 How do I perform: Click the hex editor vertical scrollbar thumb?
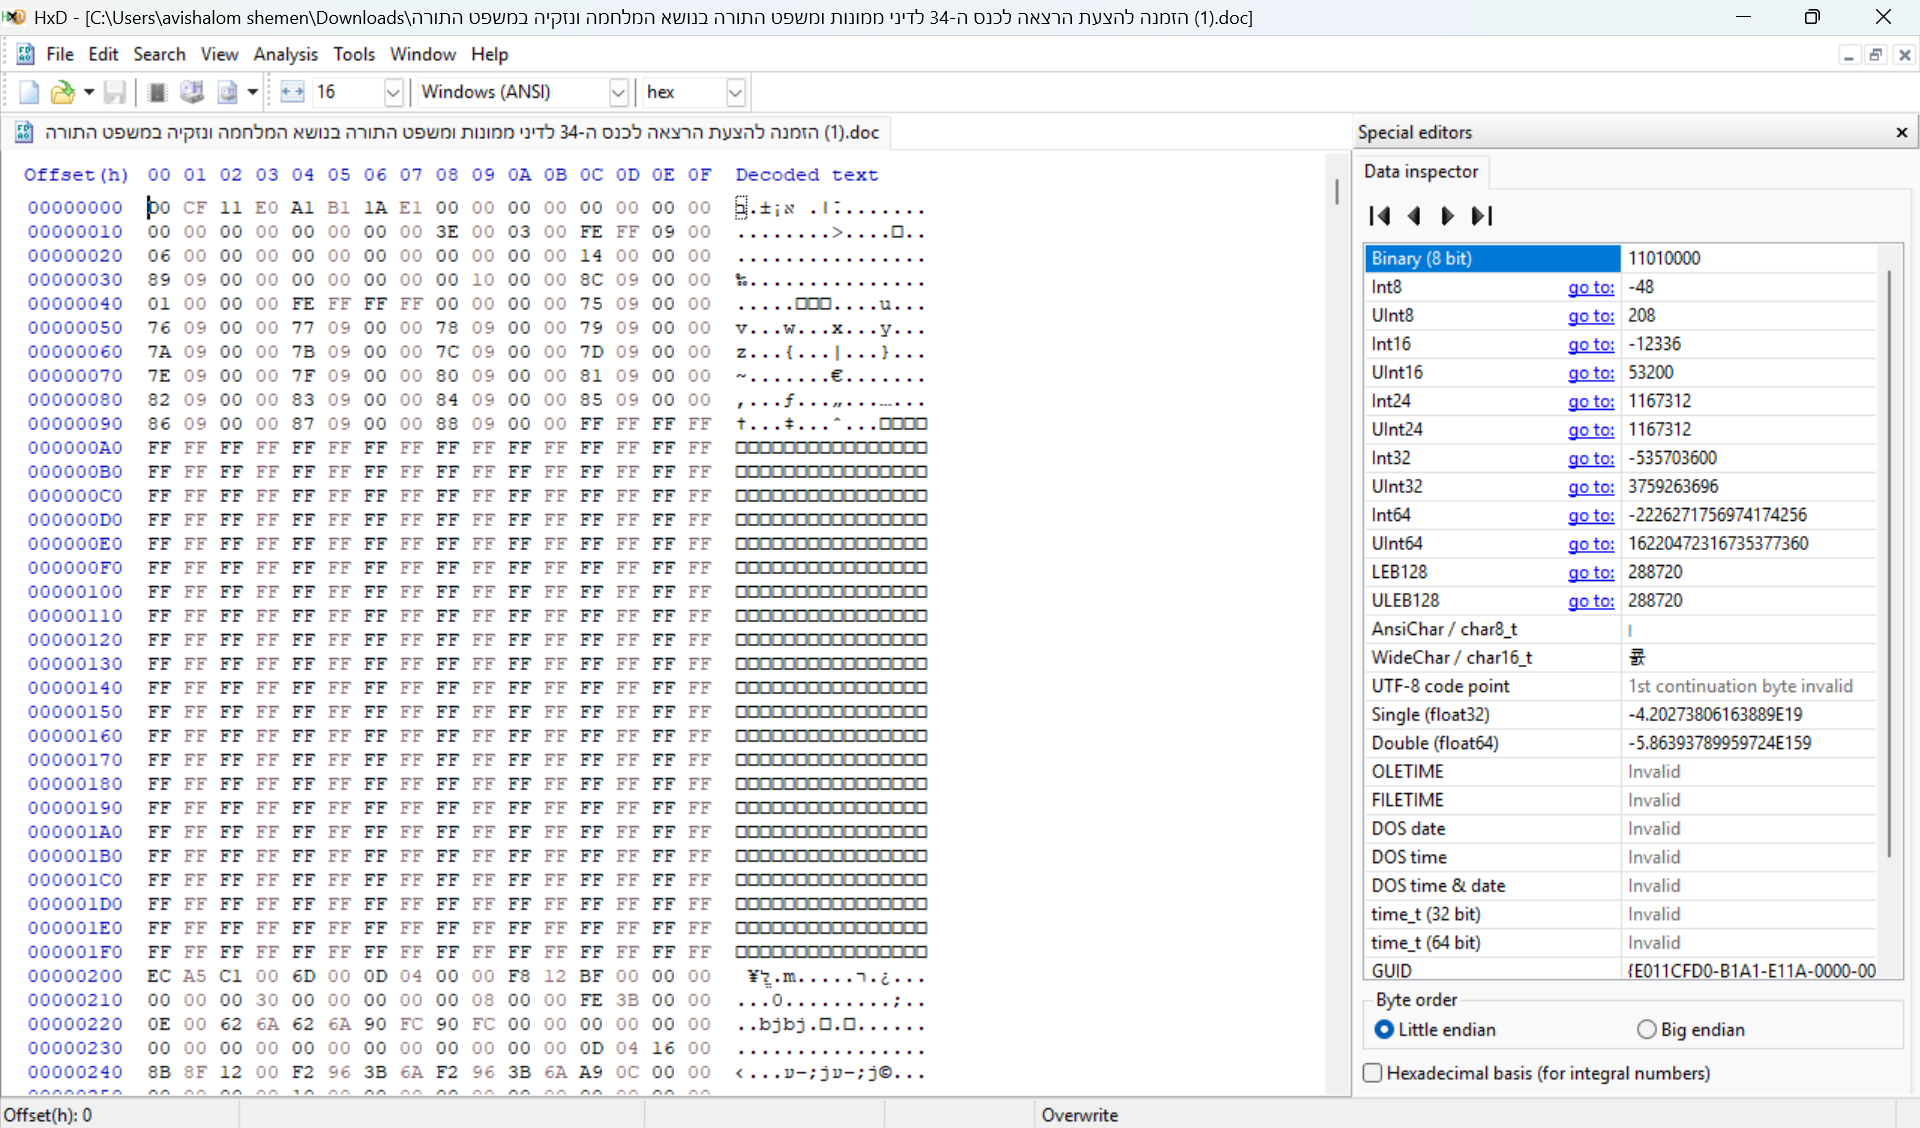tap(1336, 191)
